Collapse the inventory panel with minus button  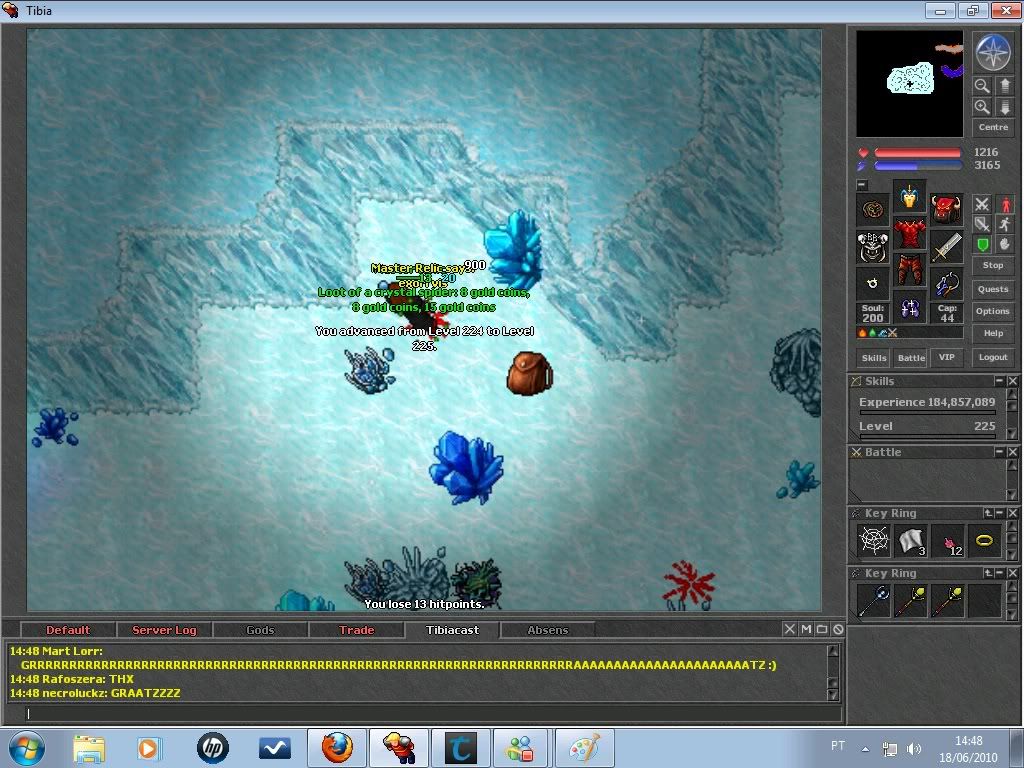(x=862, y=185)
